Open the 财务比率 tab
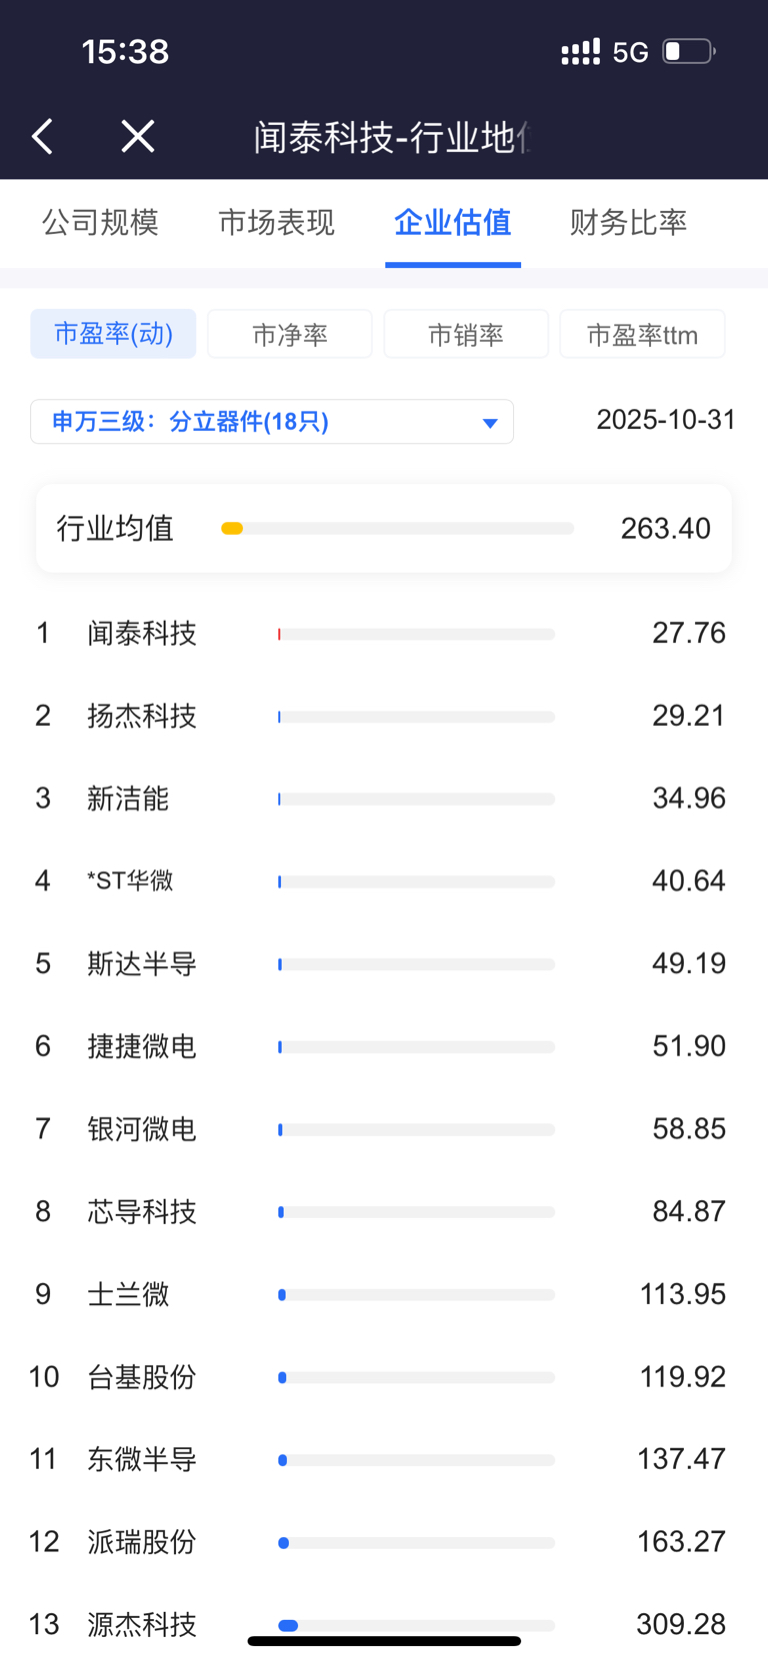768x1663 pixels. pos(628,223)
